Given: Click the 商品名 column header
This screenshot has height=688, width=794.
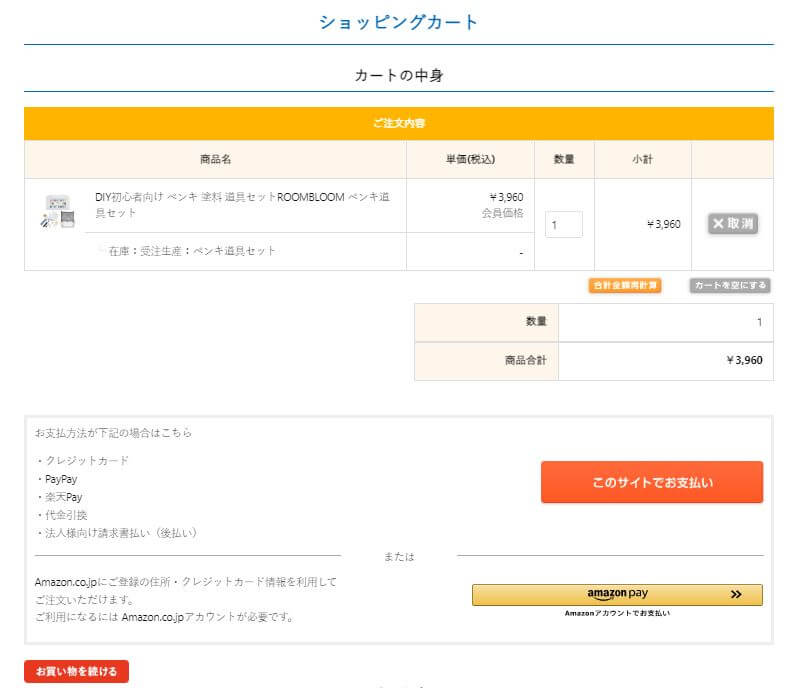Looking at the screenshot, I should click(215, 159).
